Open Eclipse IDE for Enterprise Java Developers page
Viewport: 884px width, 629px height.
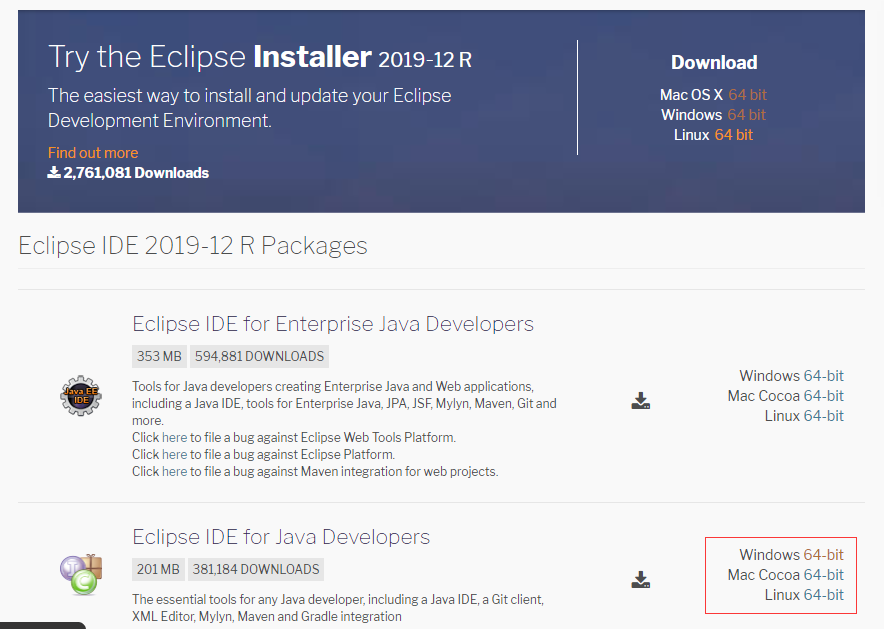coord(334,324)
